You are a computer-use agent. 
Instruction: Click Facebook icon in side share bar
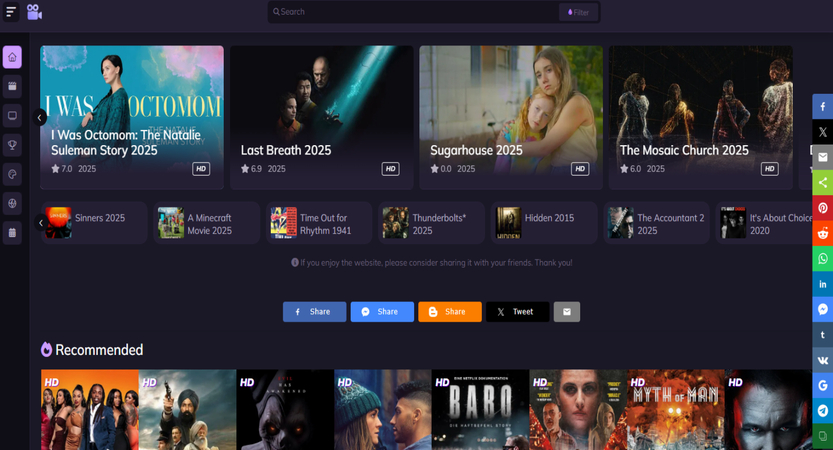(x=822, y=107)
